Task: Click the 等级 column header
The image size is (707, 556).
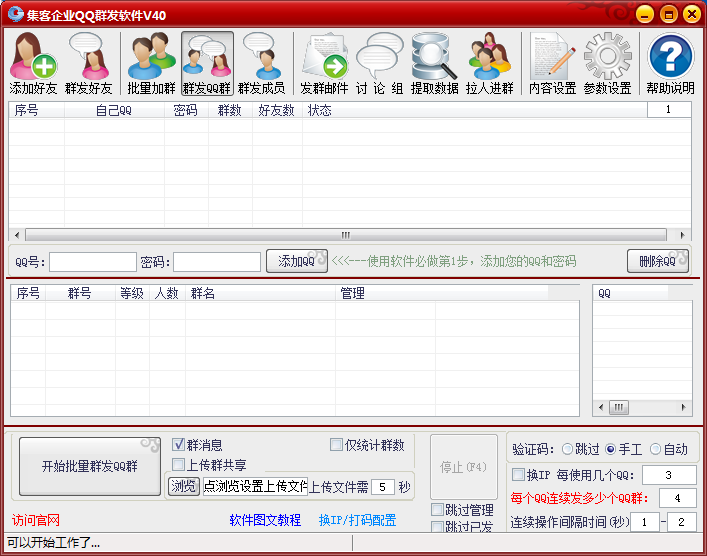Action: (x=132, y=294)
